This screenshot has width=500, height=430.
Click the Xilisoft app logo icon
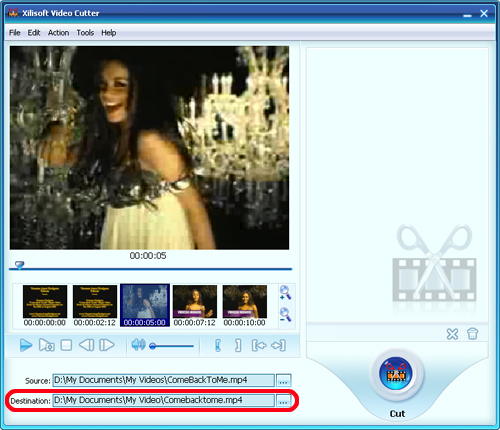[13, 13]
